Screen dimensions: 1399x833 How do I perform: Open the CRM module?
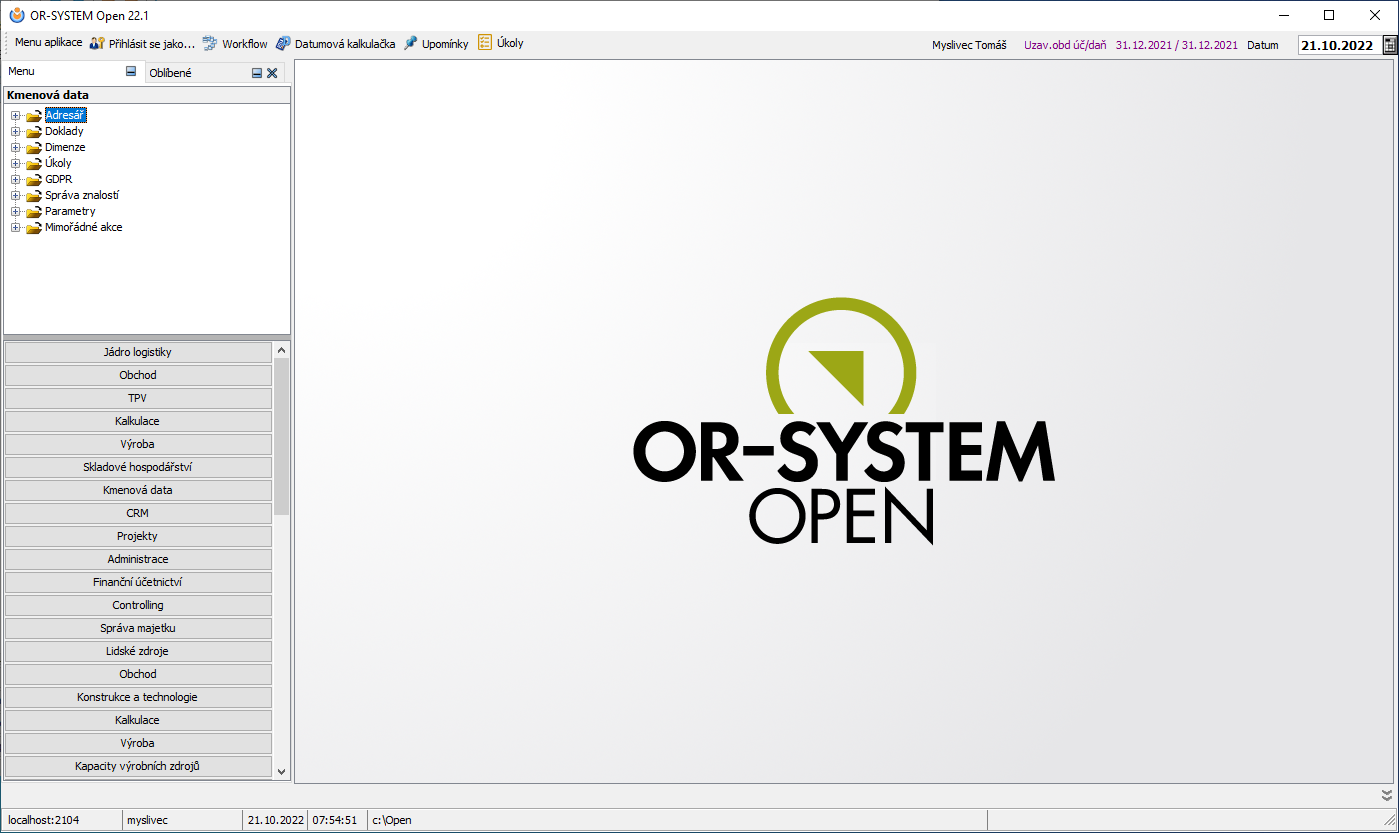coord(138,513)
